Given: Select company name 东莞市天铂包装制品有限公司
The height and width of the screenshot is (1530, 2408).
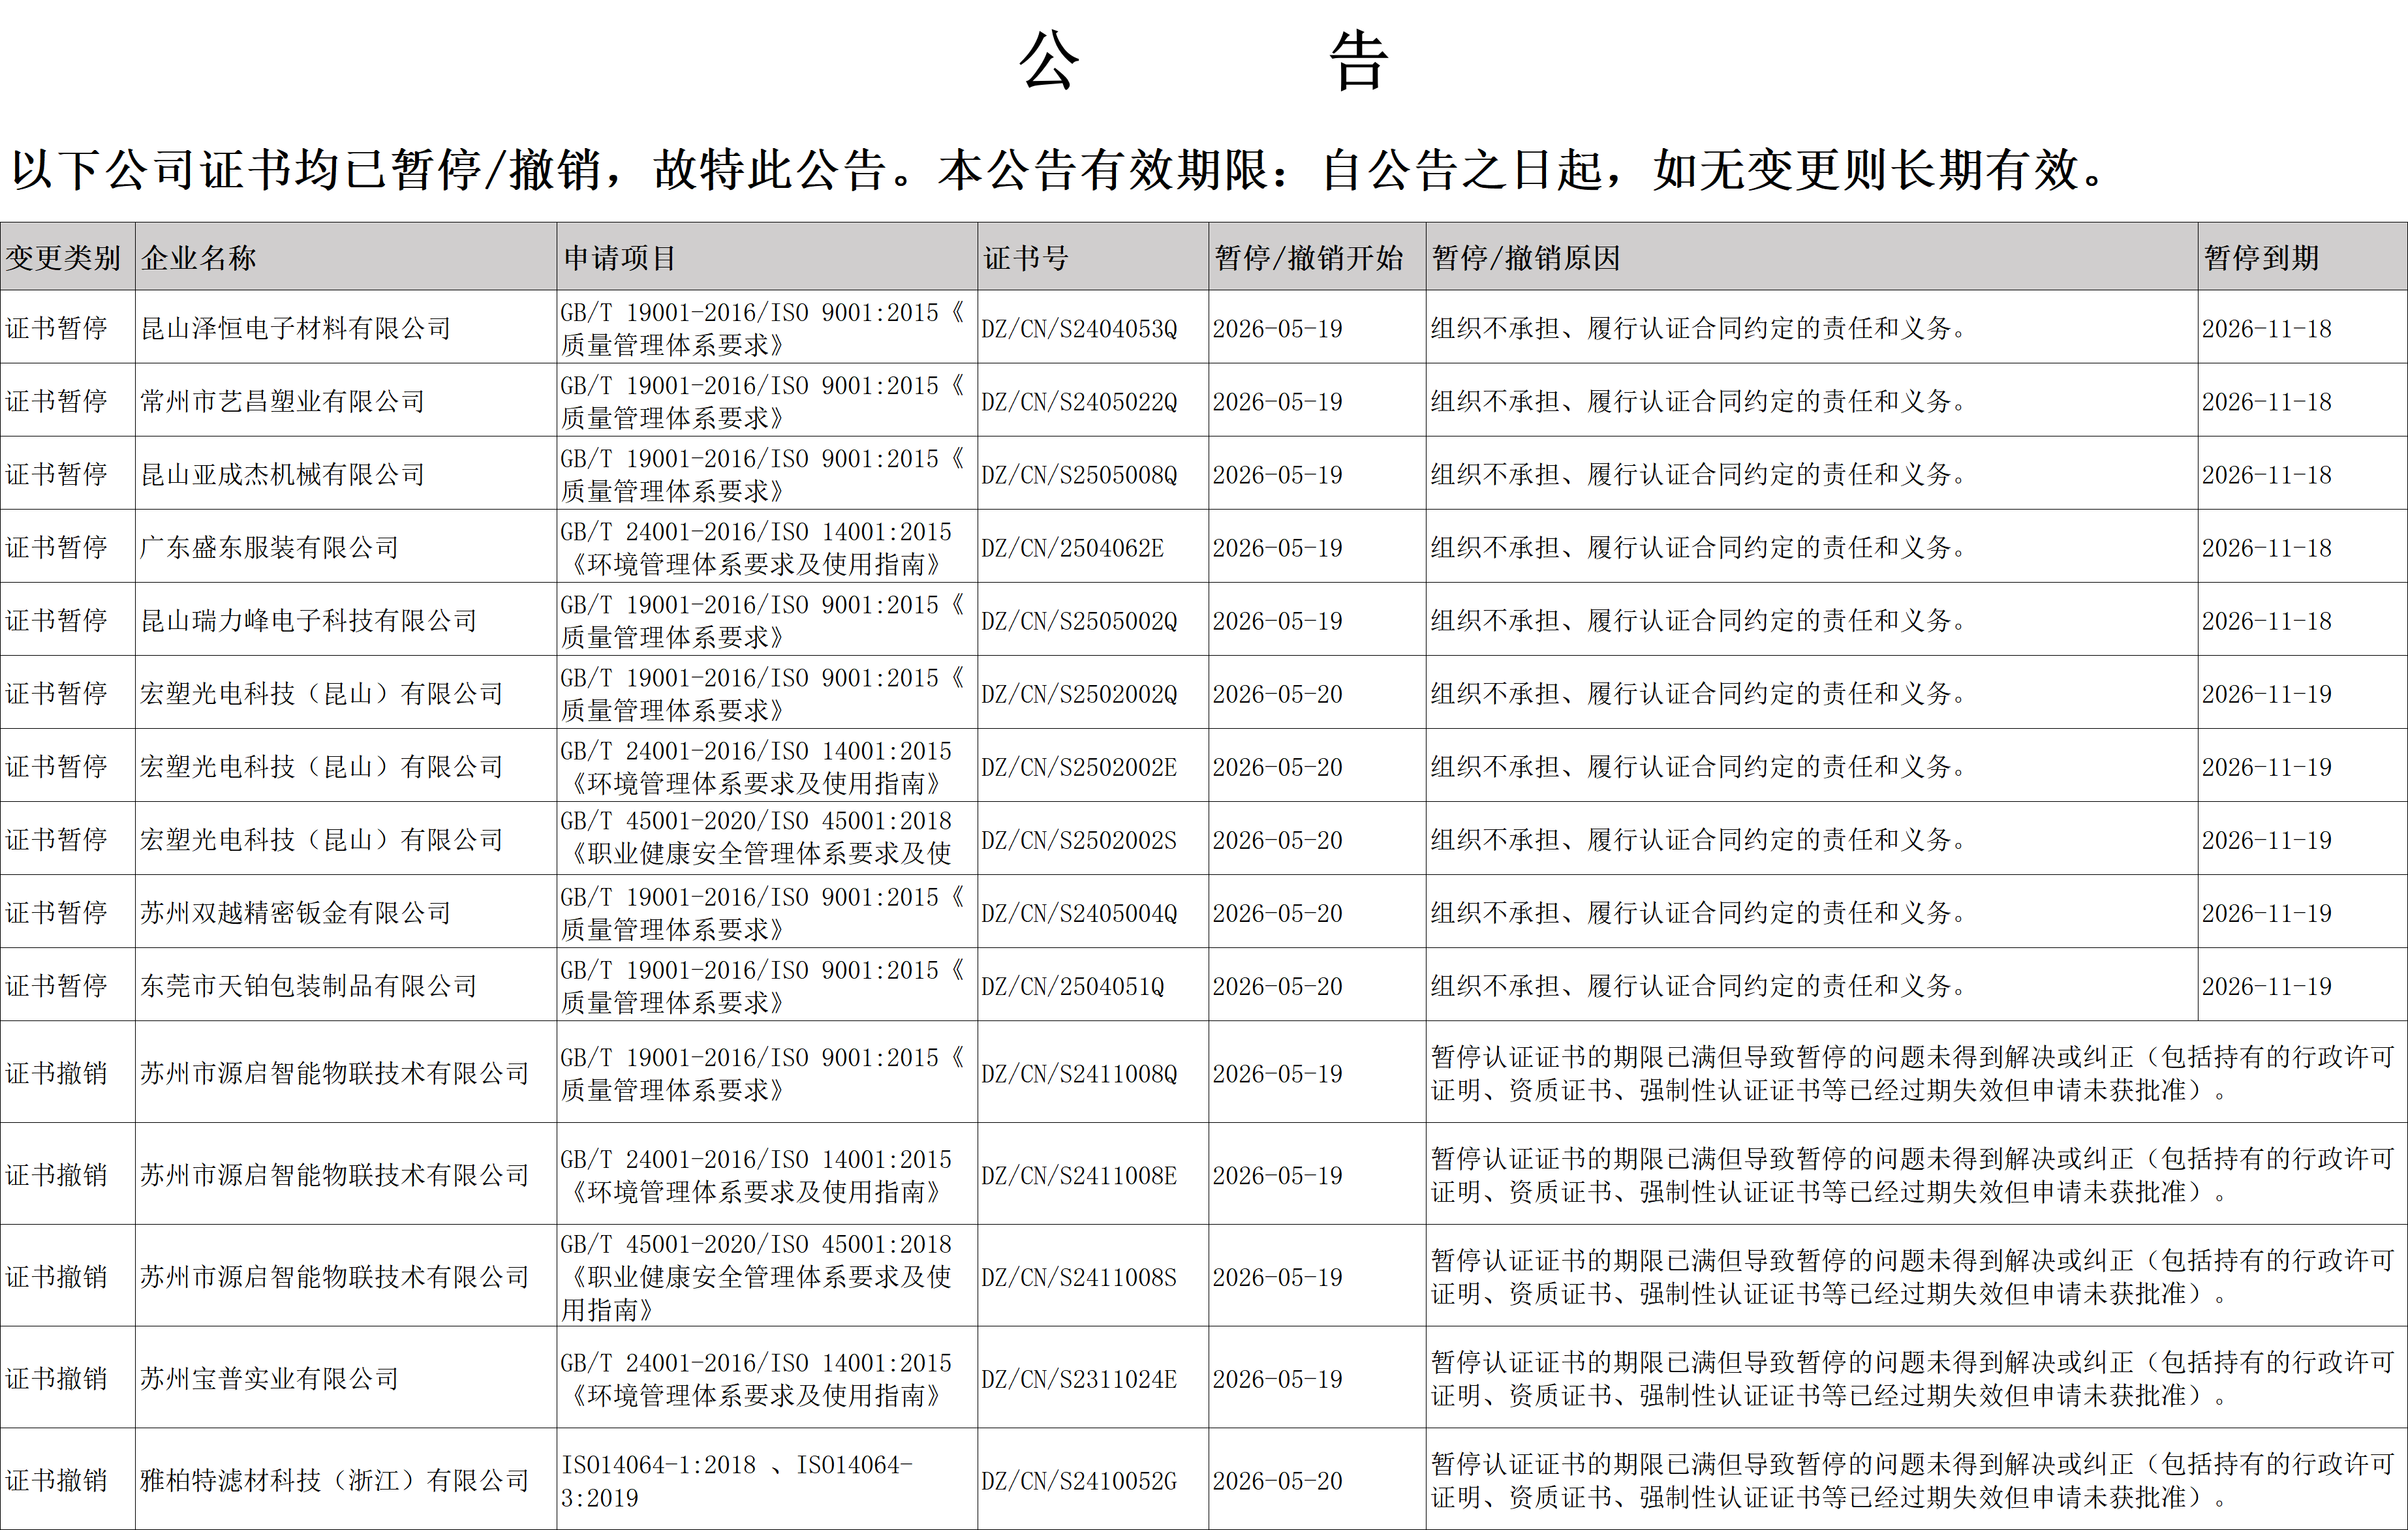Looking at the screenshot, I should coord(309,985).
